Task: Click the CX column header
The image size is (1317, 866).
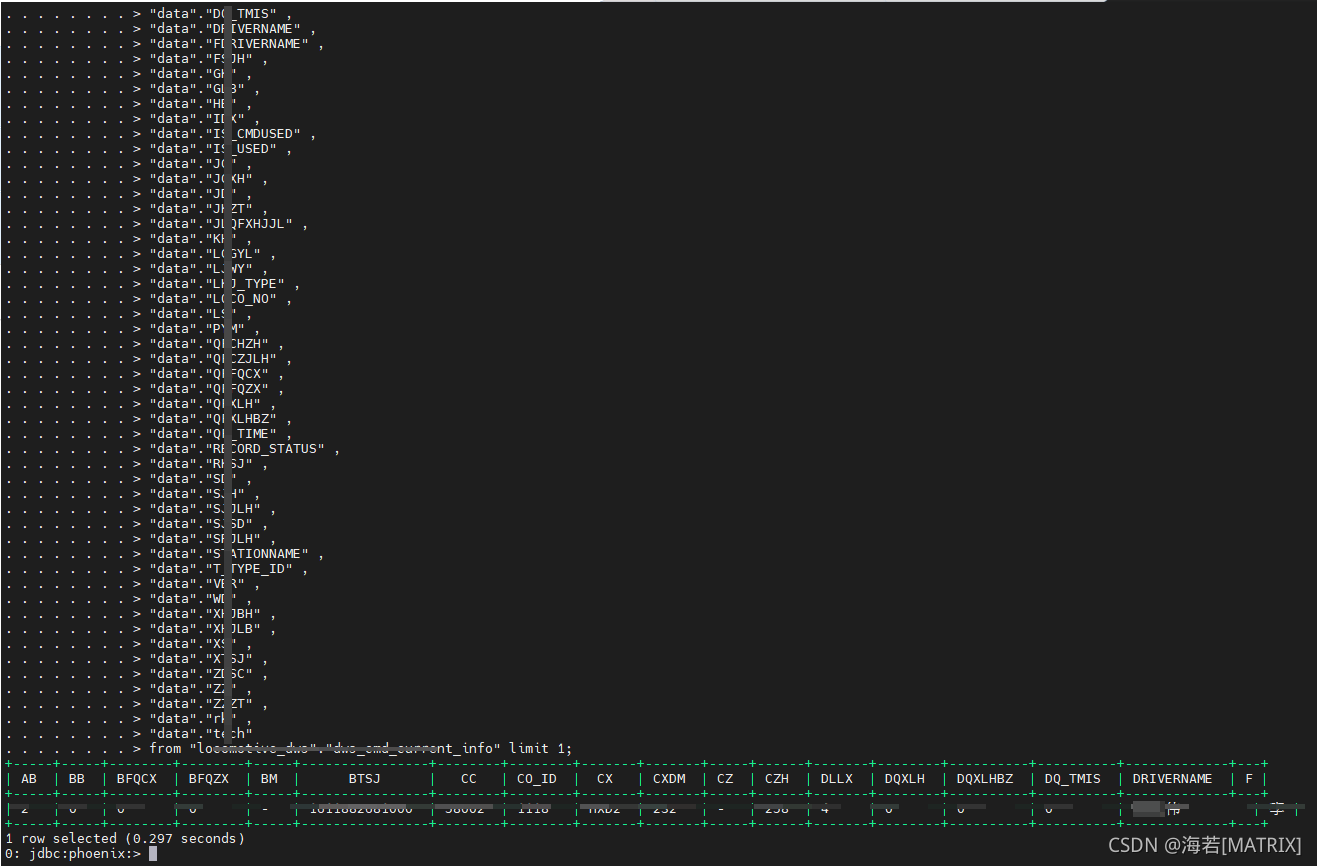Action: 605,779
